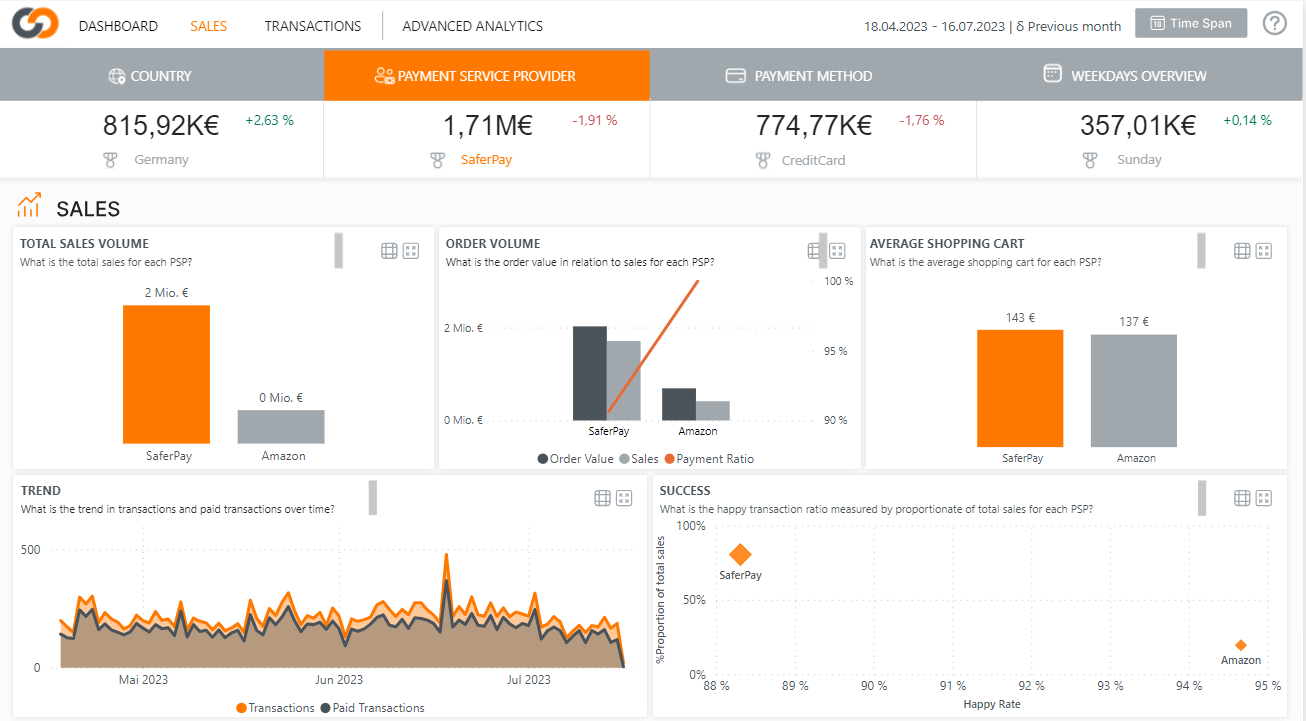Screen dimensions: 1306x721
Task: Select the Weekdays Overview tab
Action: (1139, 76)
